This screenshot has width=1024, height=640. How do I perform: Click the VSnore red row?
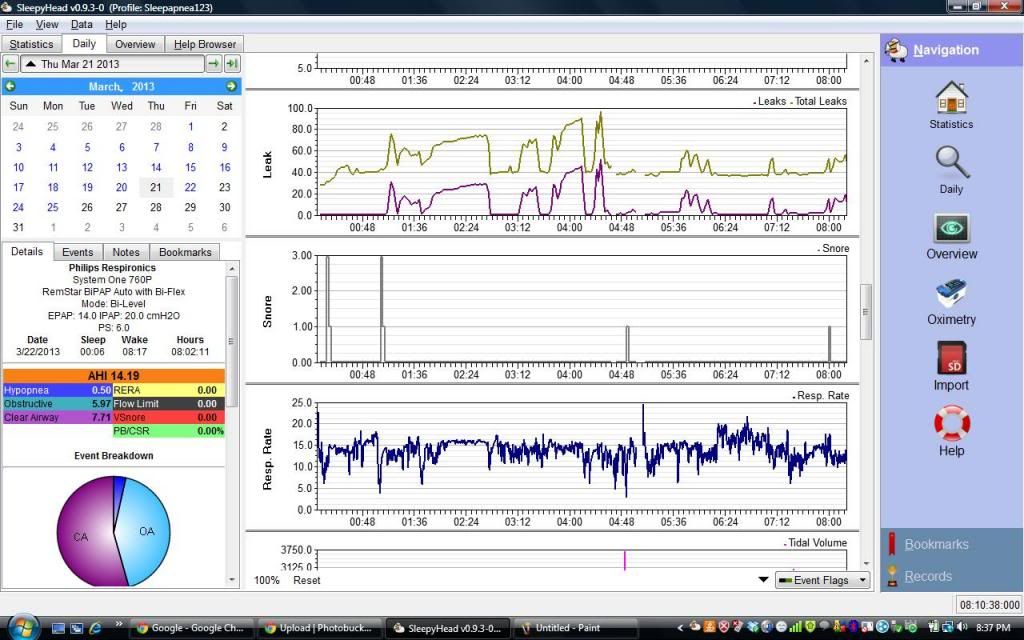(168, 417)
